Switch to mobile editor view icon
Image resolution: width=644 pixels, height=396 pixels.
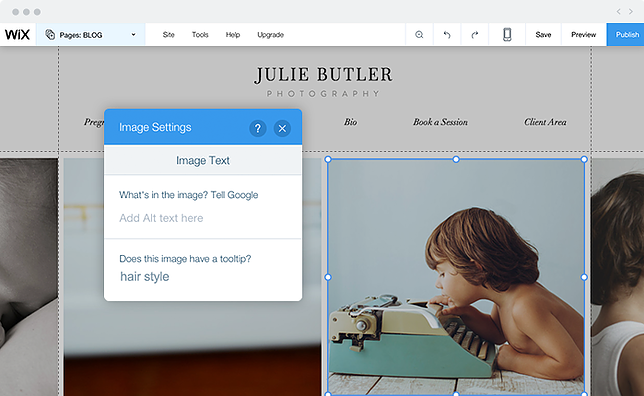point(507,35)
